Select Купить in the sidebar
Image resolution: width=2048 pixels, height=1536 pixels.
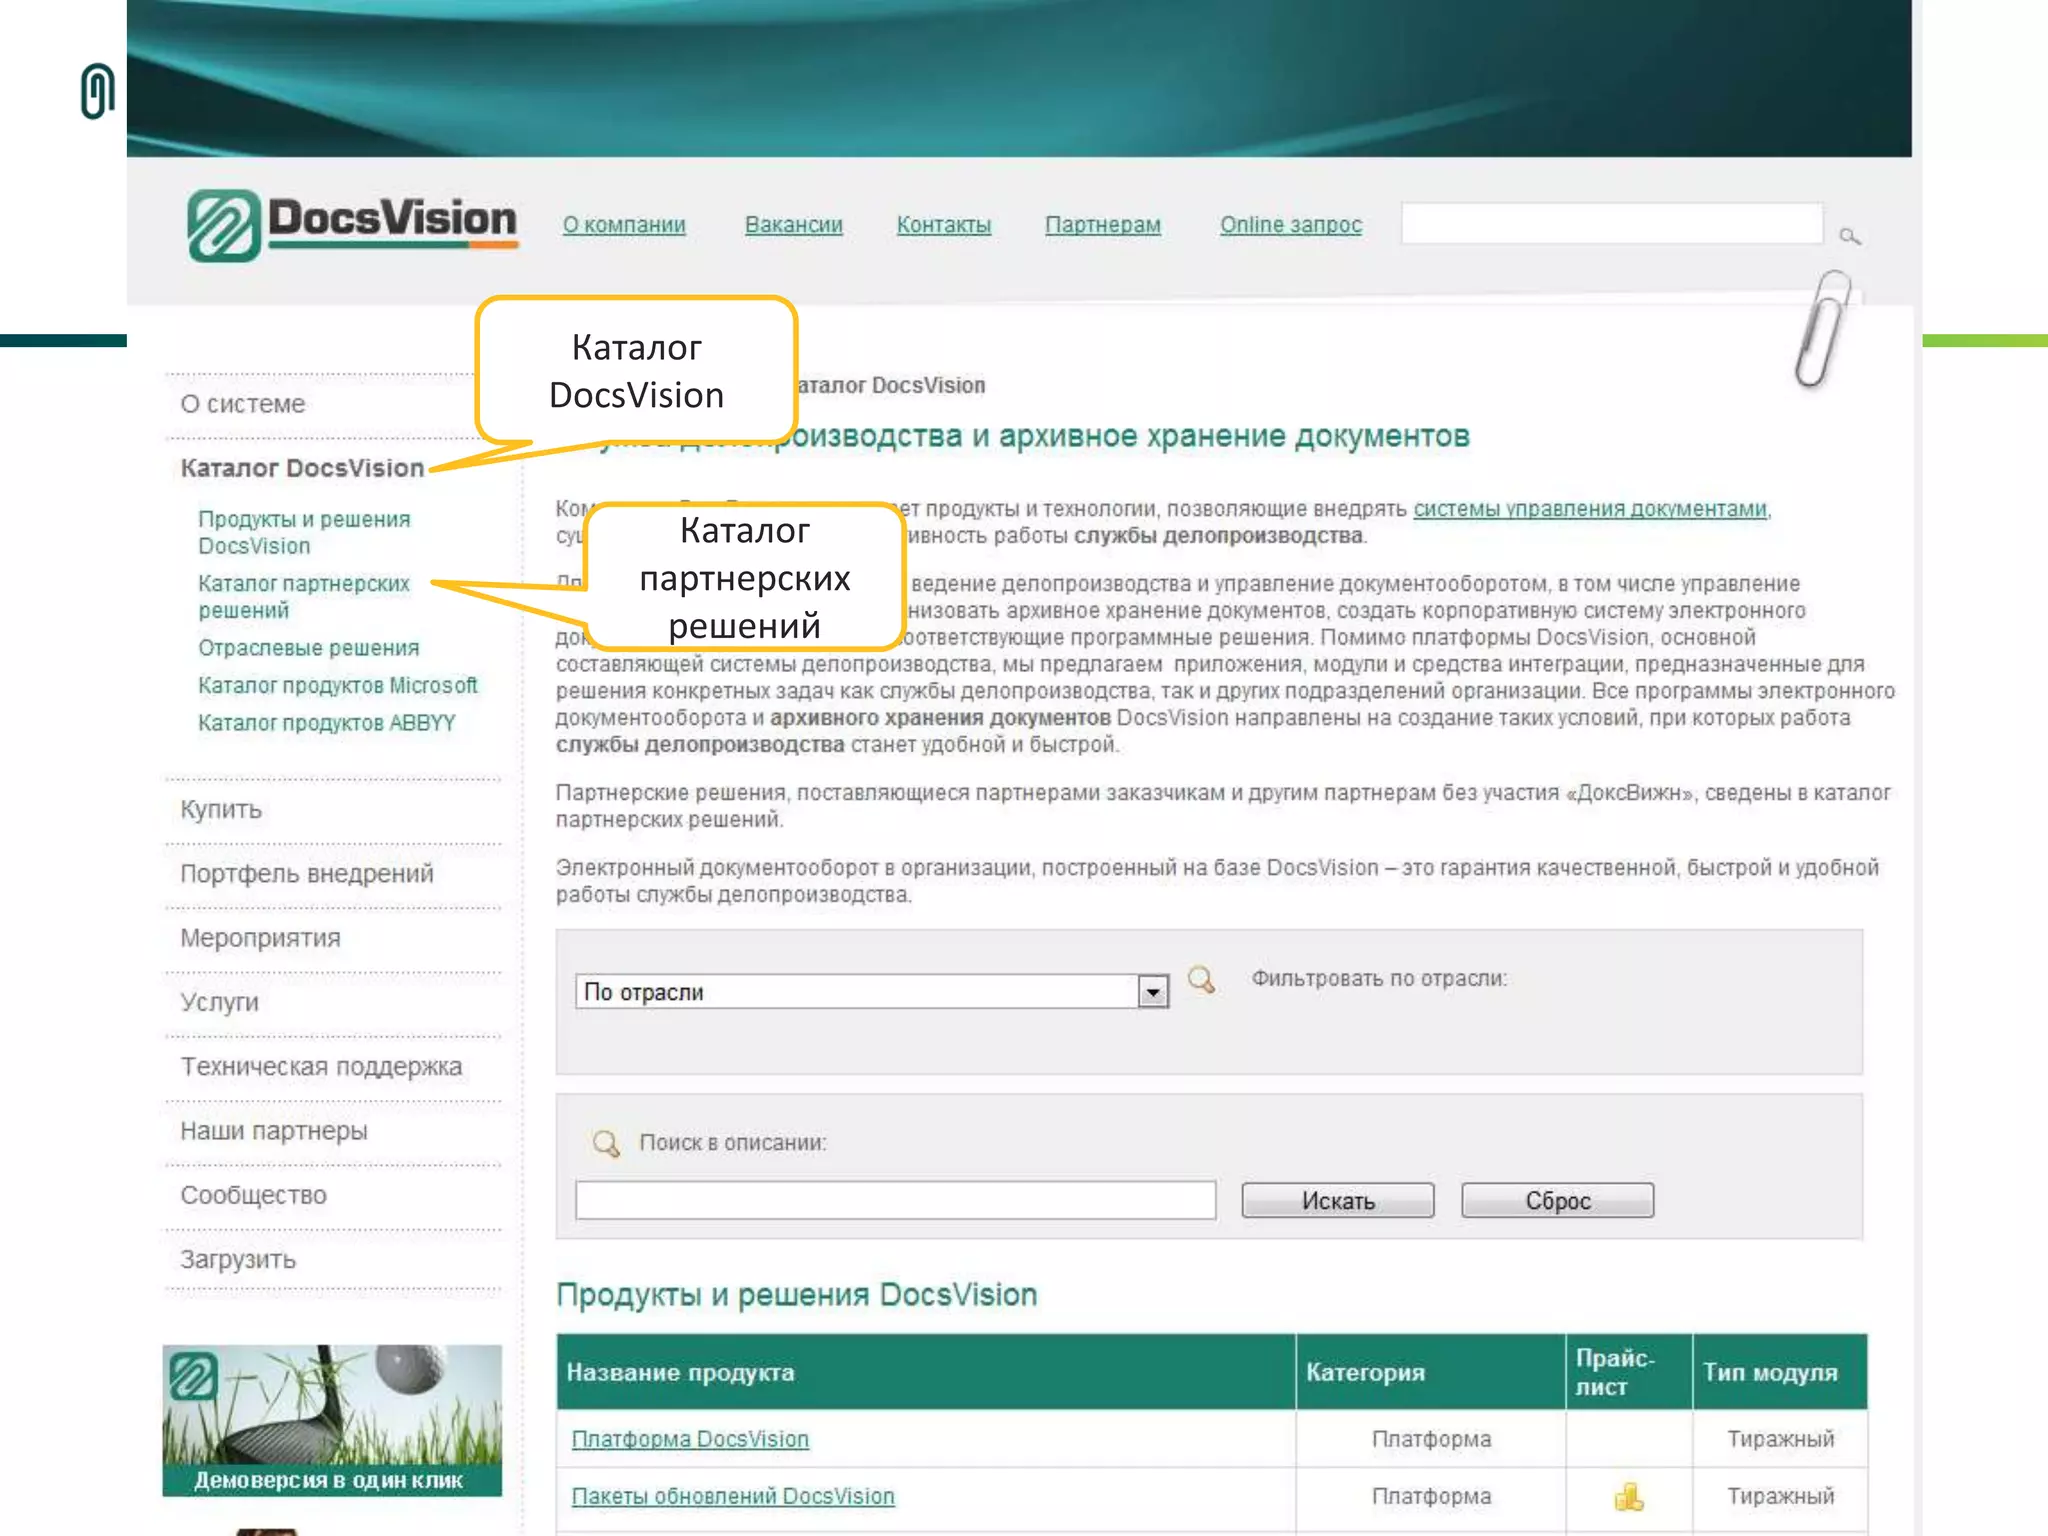(x=221, y=810)
